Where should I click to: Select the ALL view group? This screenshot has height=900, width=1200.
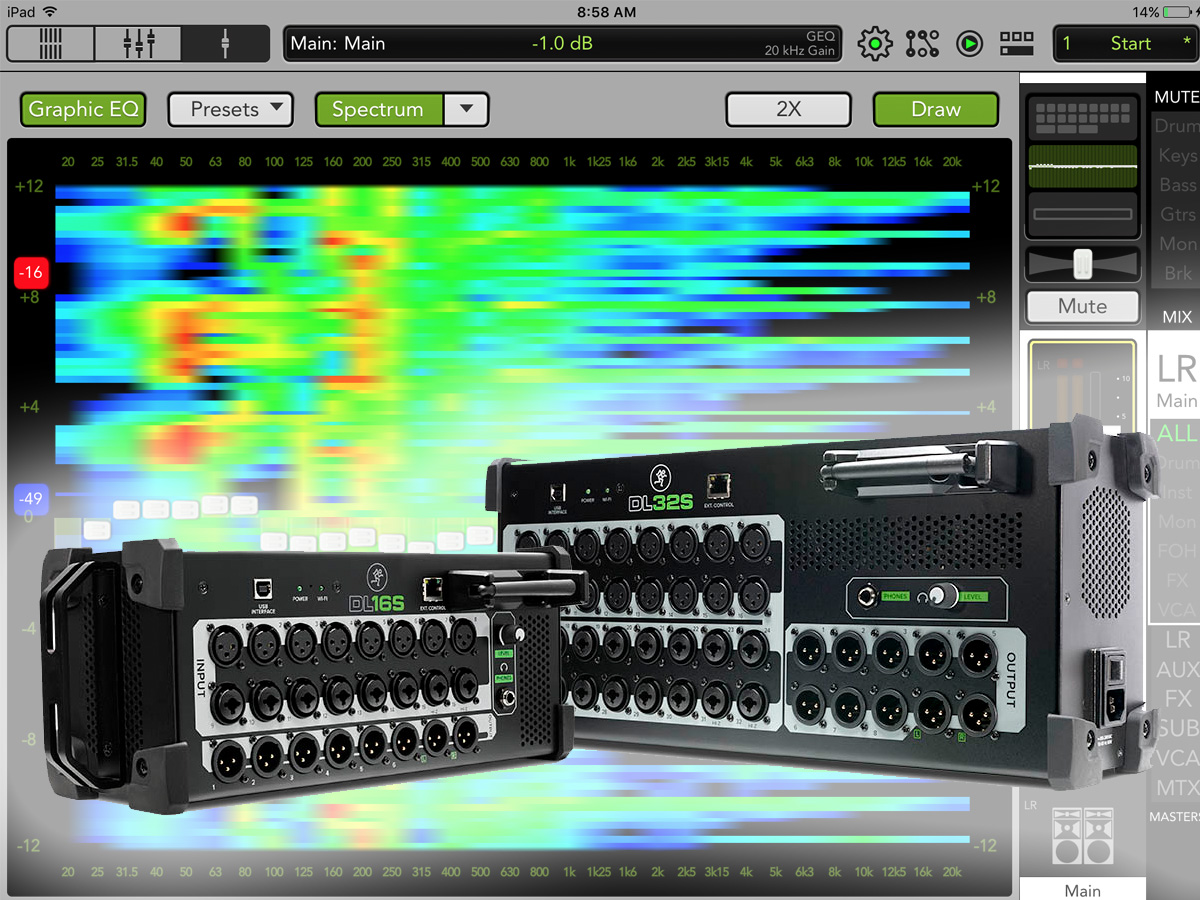1176,433
